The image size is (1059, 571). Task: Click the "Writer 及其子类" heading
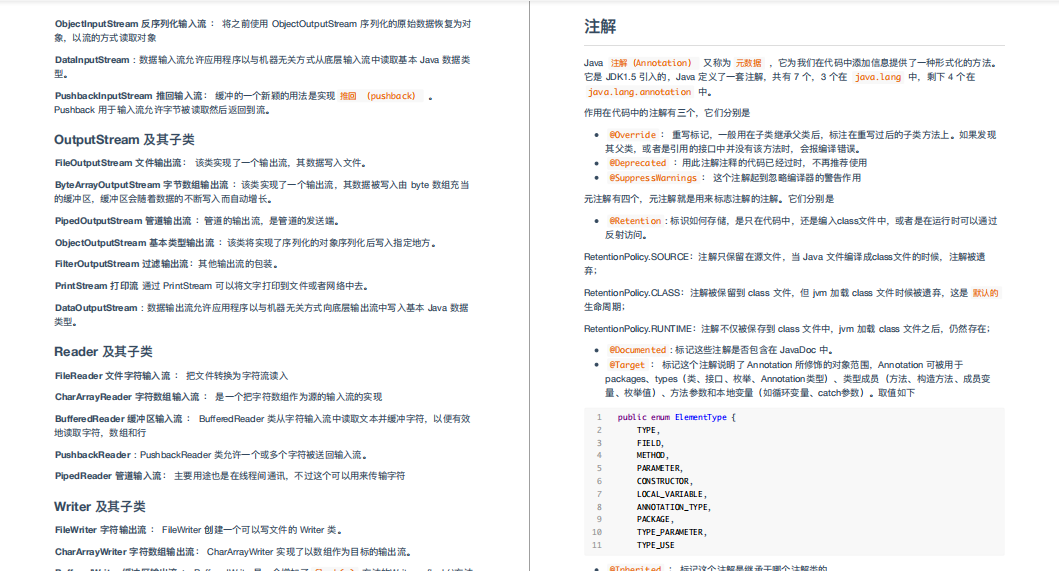coord(100,507)
